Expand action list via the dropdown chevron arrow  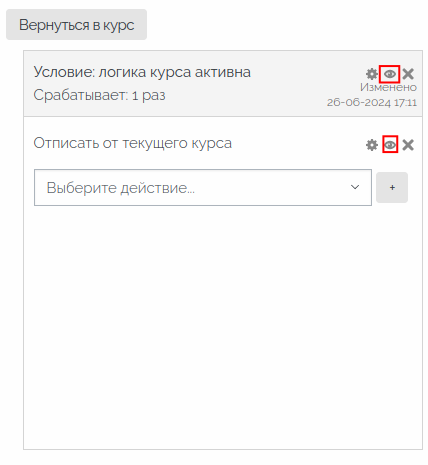click(355, 187)
